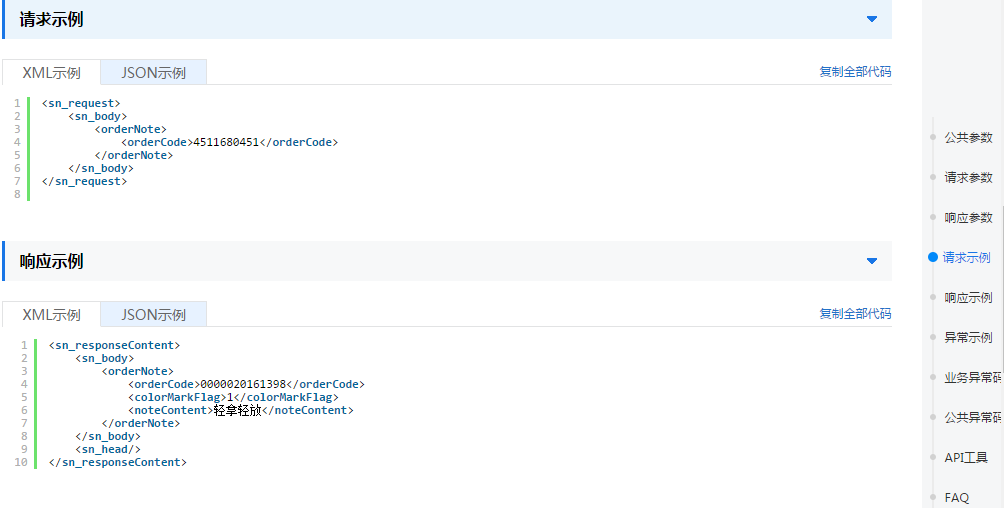Screen dimensions: 1004x508
Task: Open 公共异常码 in side navigation
Action: coord(973,418)
